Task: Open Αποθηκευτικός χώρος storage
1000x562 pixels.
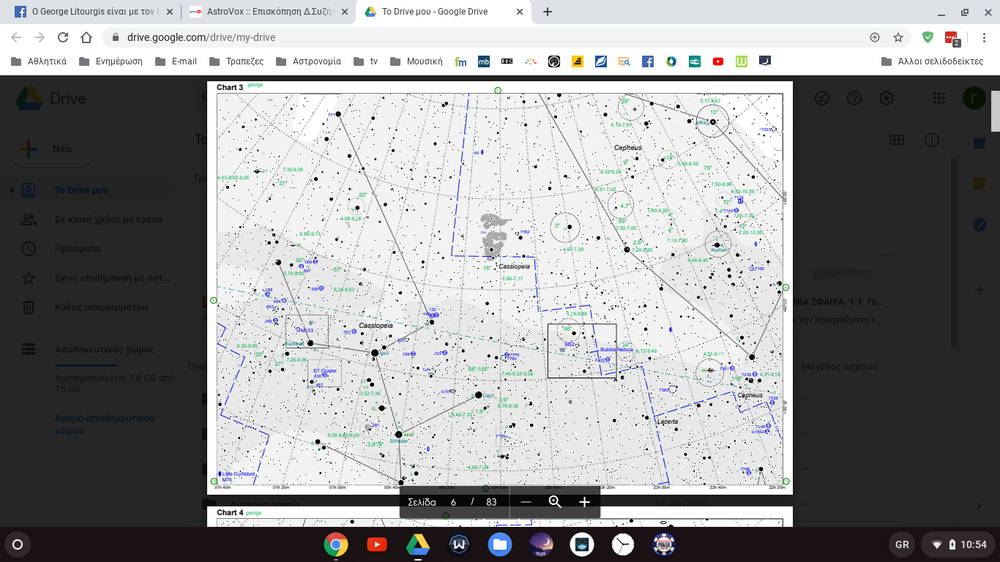Action: [104, 349]
